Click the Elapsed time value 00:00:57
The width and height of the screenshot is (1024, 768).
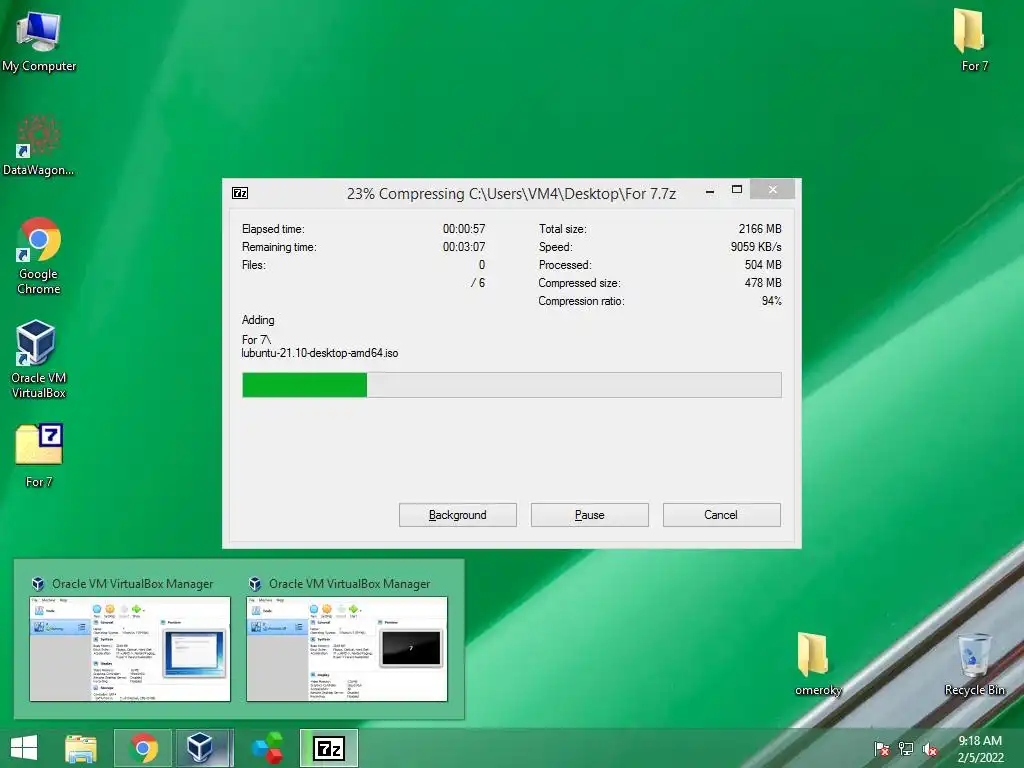click(464, 229)
